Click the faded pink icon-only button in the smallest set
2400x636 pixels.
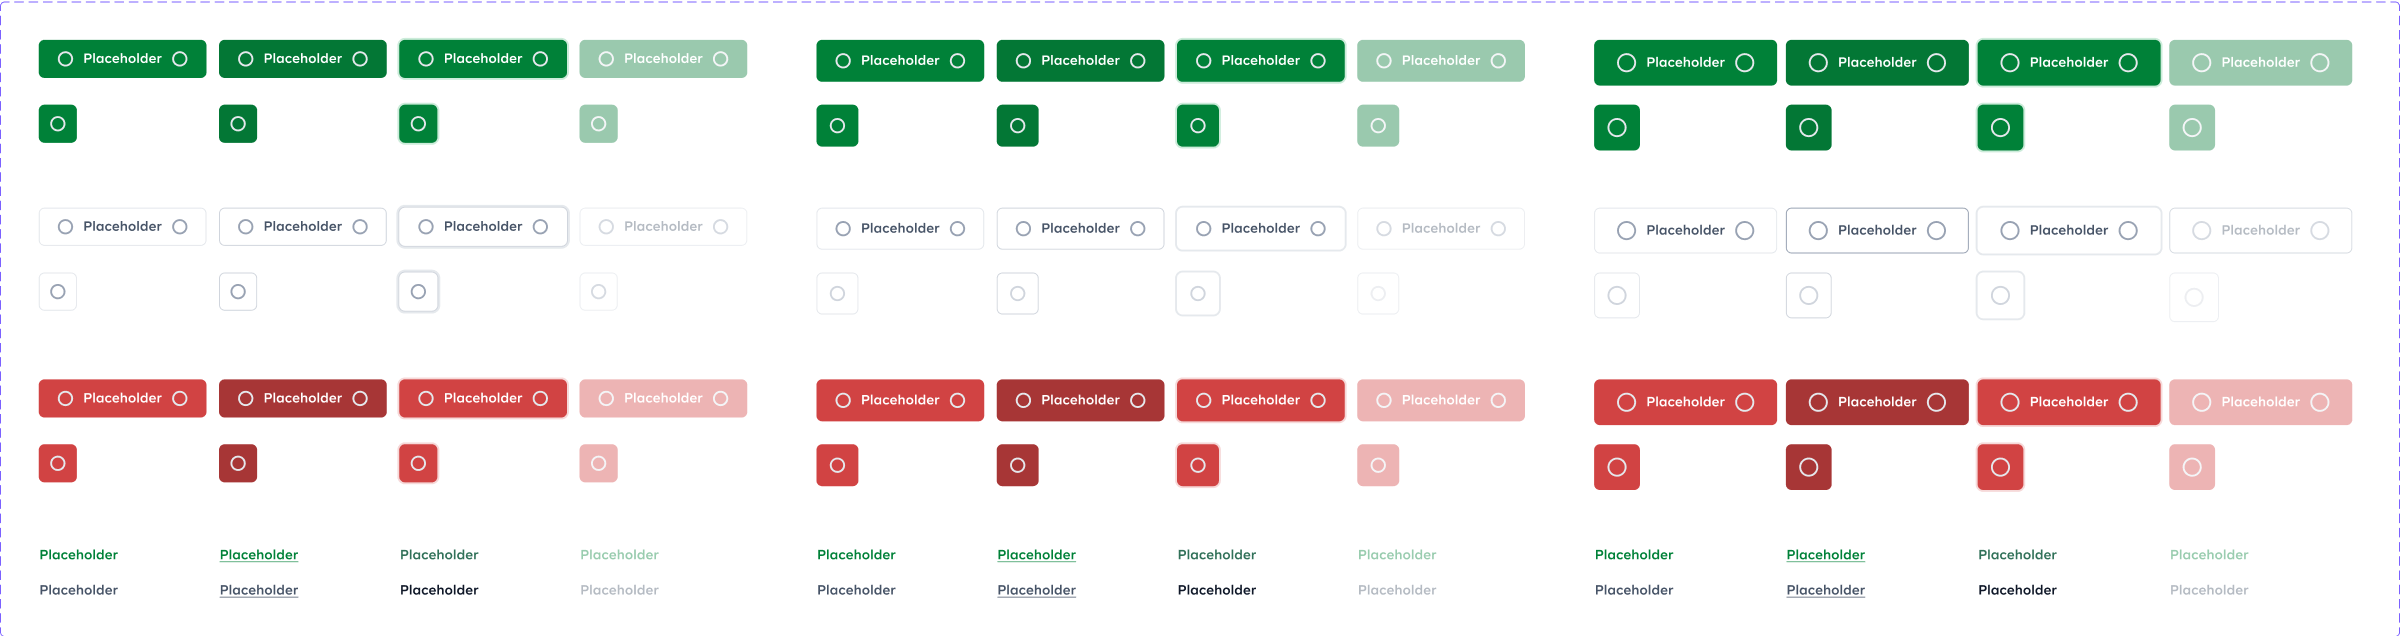tap(598, 463)
